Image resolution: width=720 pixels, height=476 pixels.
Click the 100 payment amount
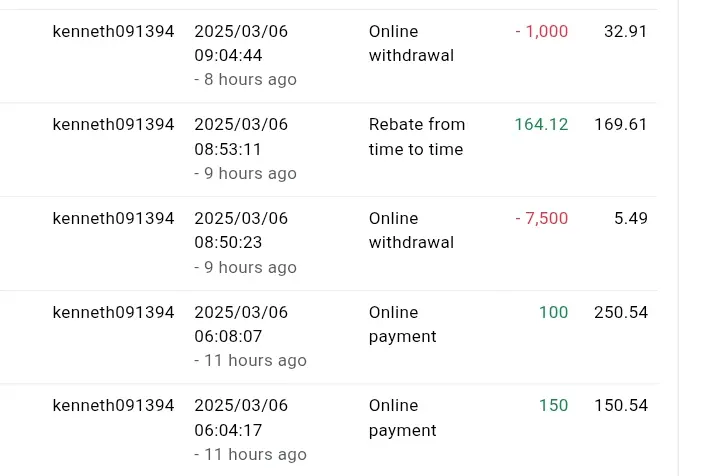553,312
